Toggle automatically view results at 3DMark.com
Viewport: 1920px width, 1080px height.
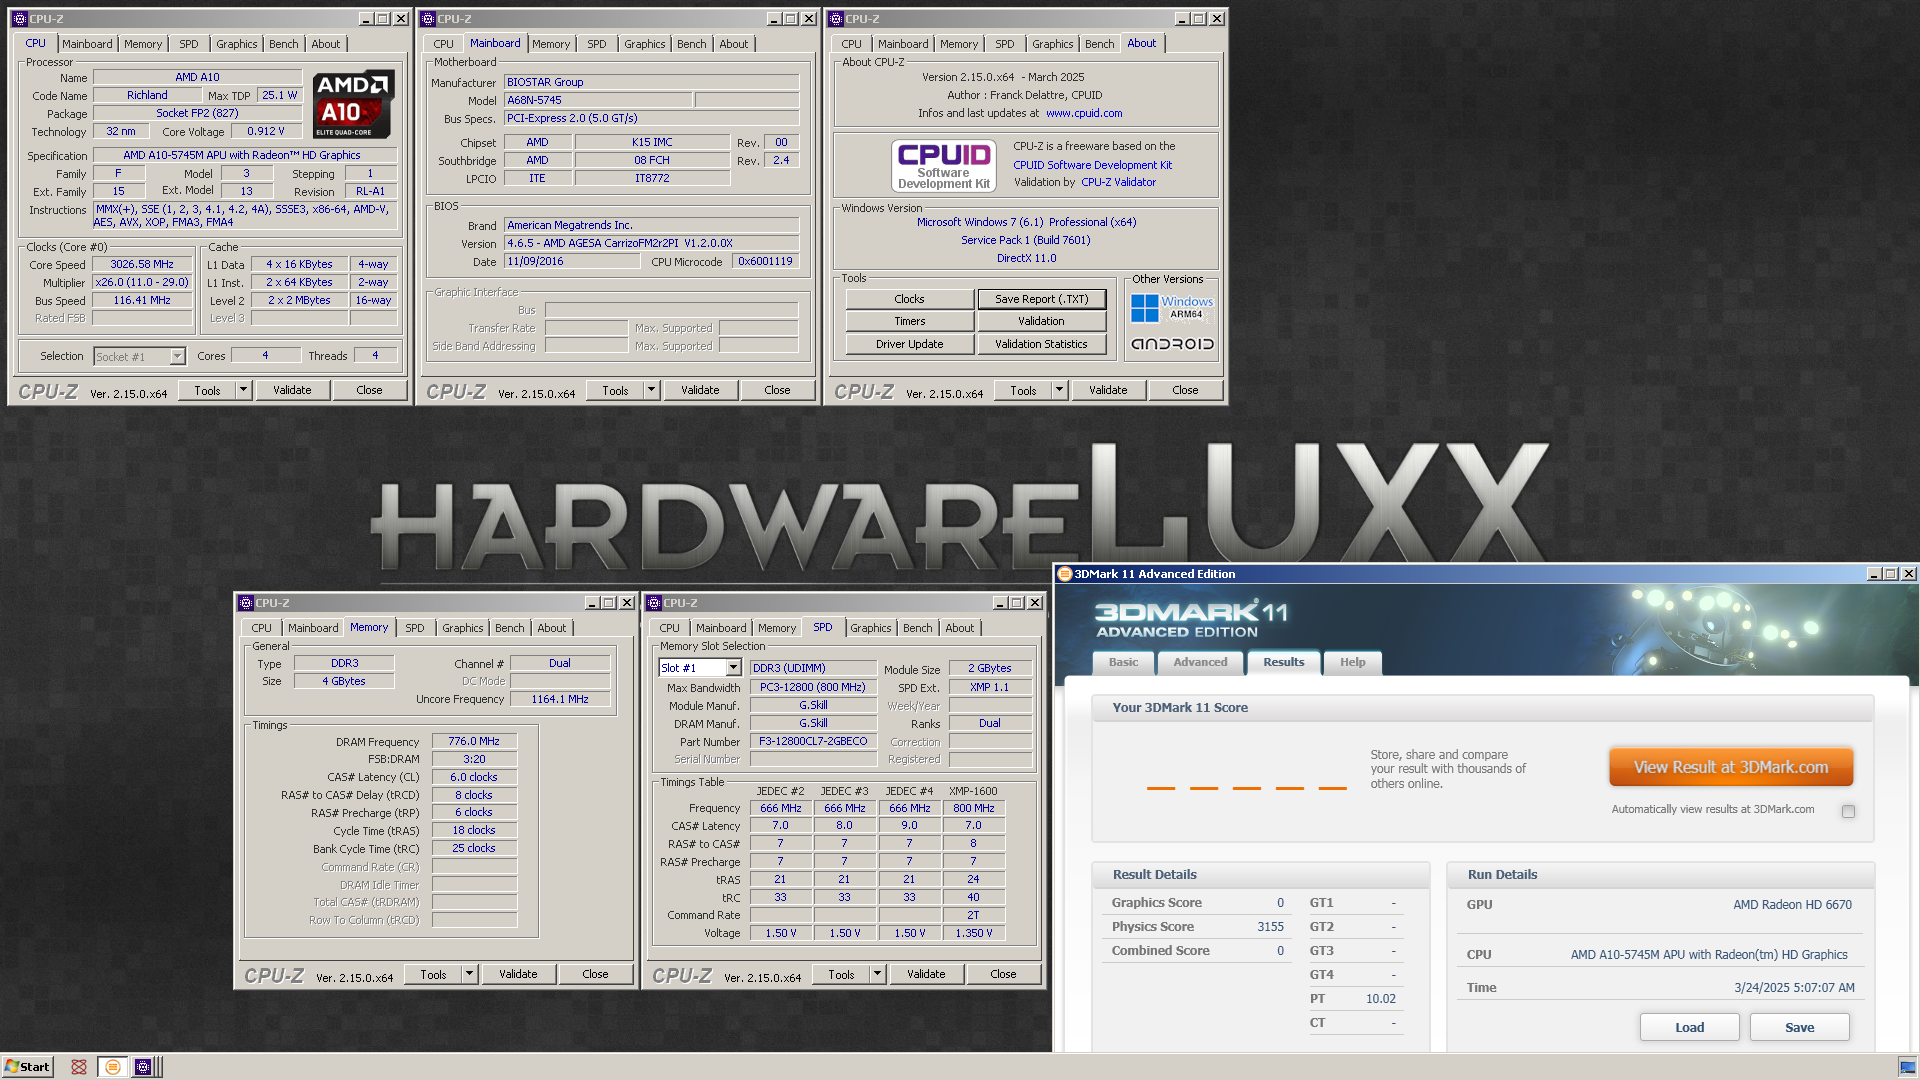(x=1848, y=811)
